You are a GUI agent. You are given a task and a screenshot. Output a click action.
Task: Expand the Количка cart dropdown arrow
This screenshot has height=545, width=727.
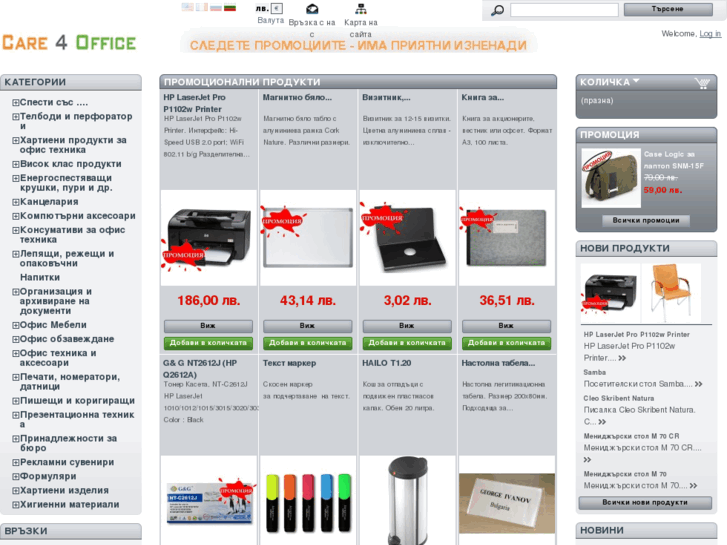pos(636,81)
